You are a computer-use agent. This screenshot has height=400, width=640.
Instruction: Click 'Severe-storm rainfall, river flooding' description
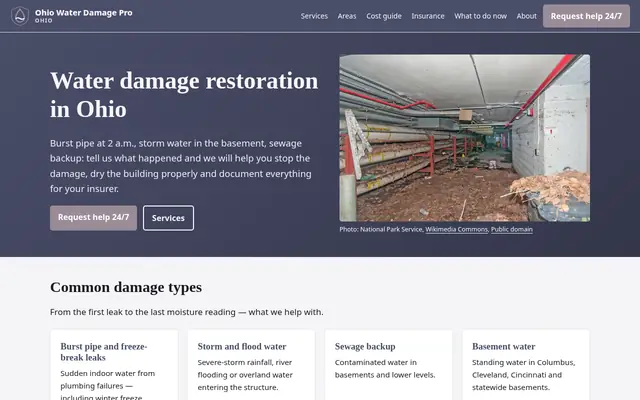tap(245, 375)
